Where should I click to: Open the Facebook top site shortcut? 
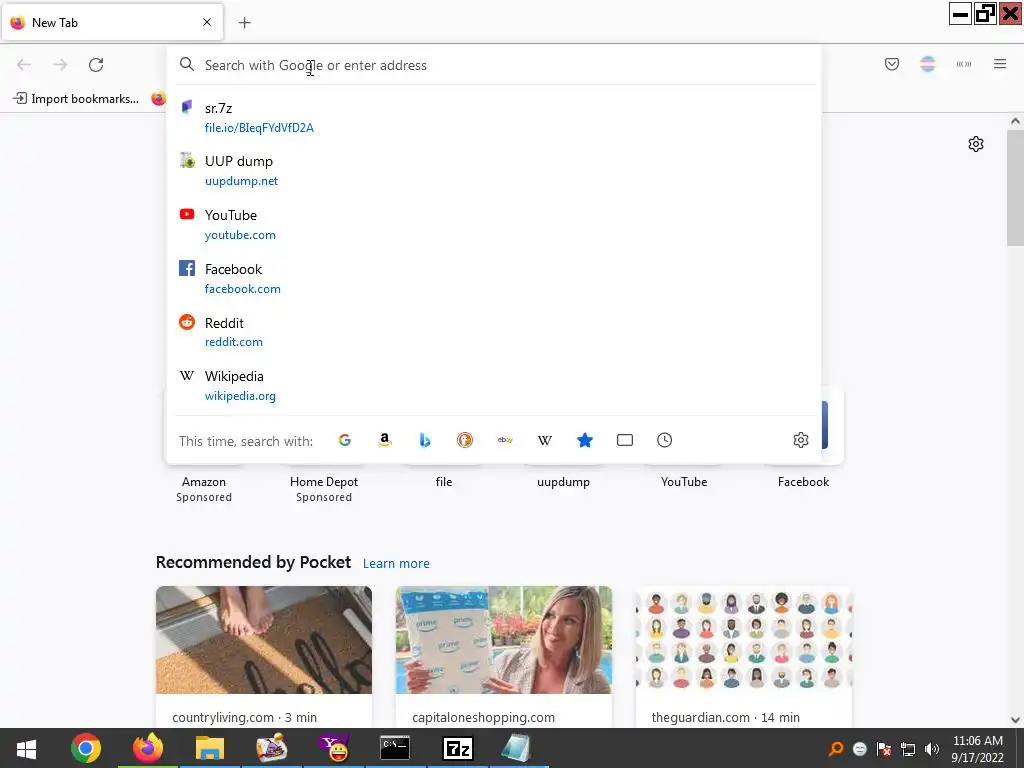click(803, 482)
